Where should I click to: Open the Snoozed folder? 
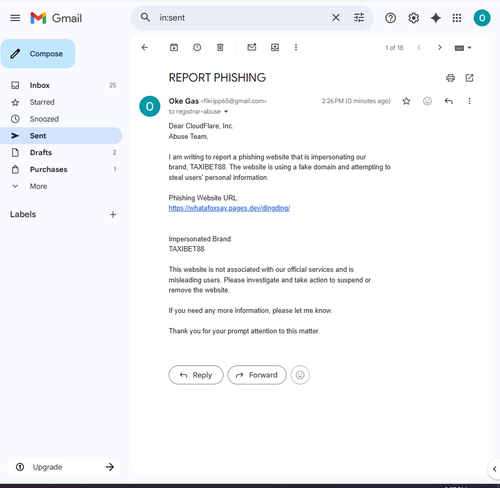pos(61,119)
